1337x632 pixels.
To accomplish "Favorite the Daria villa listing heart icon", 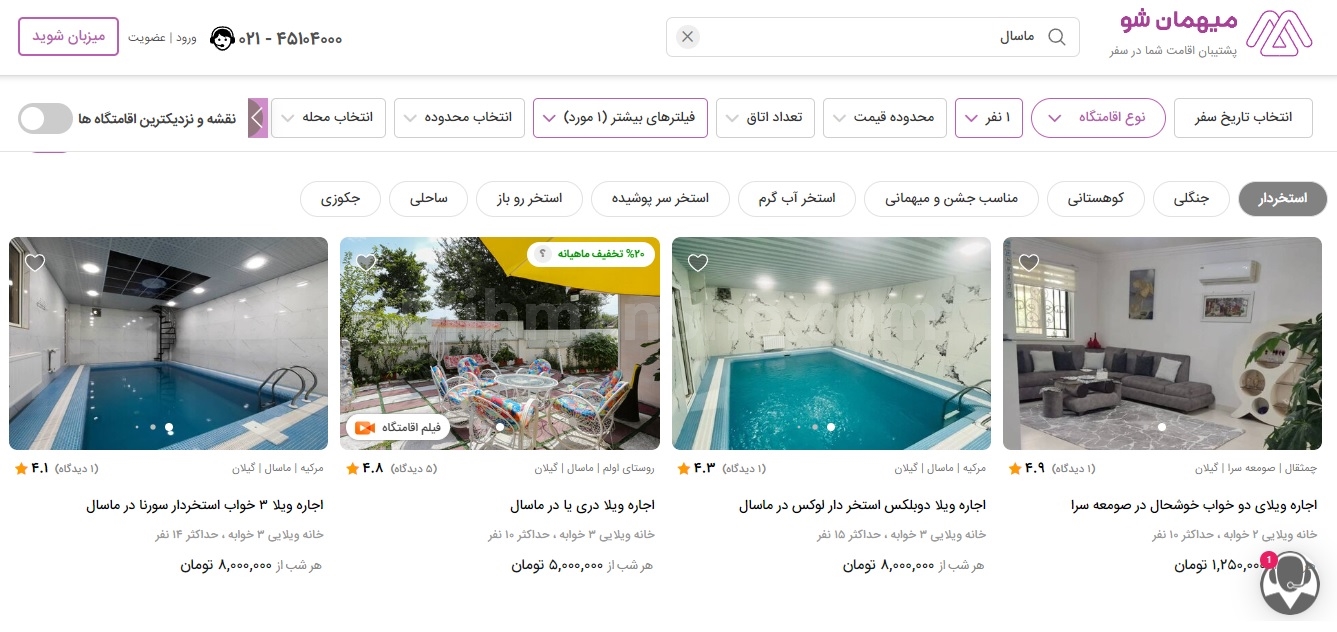I will point(366,263).
